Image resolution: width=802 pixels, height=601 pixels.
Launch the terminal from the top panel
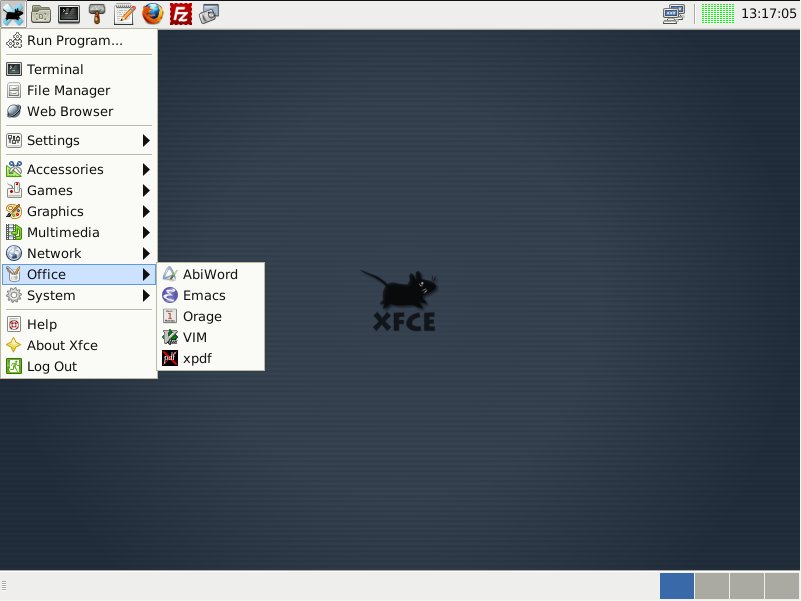(x=69, y=14)
